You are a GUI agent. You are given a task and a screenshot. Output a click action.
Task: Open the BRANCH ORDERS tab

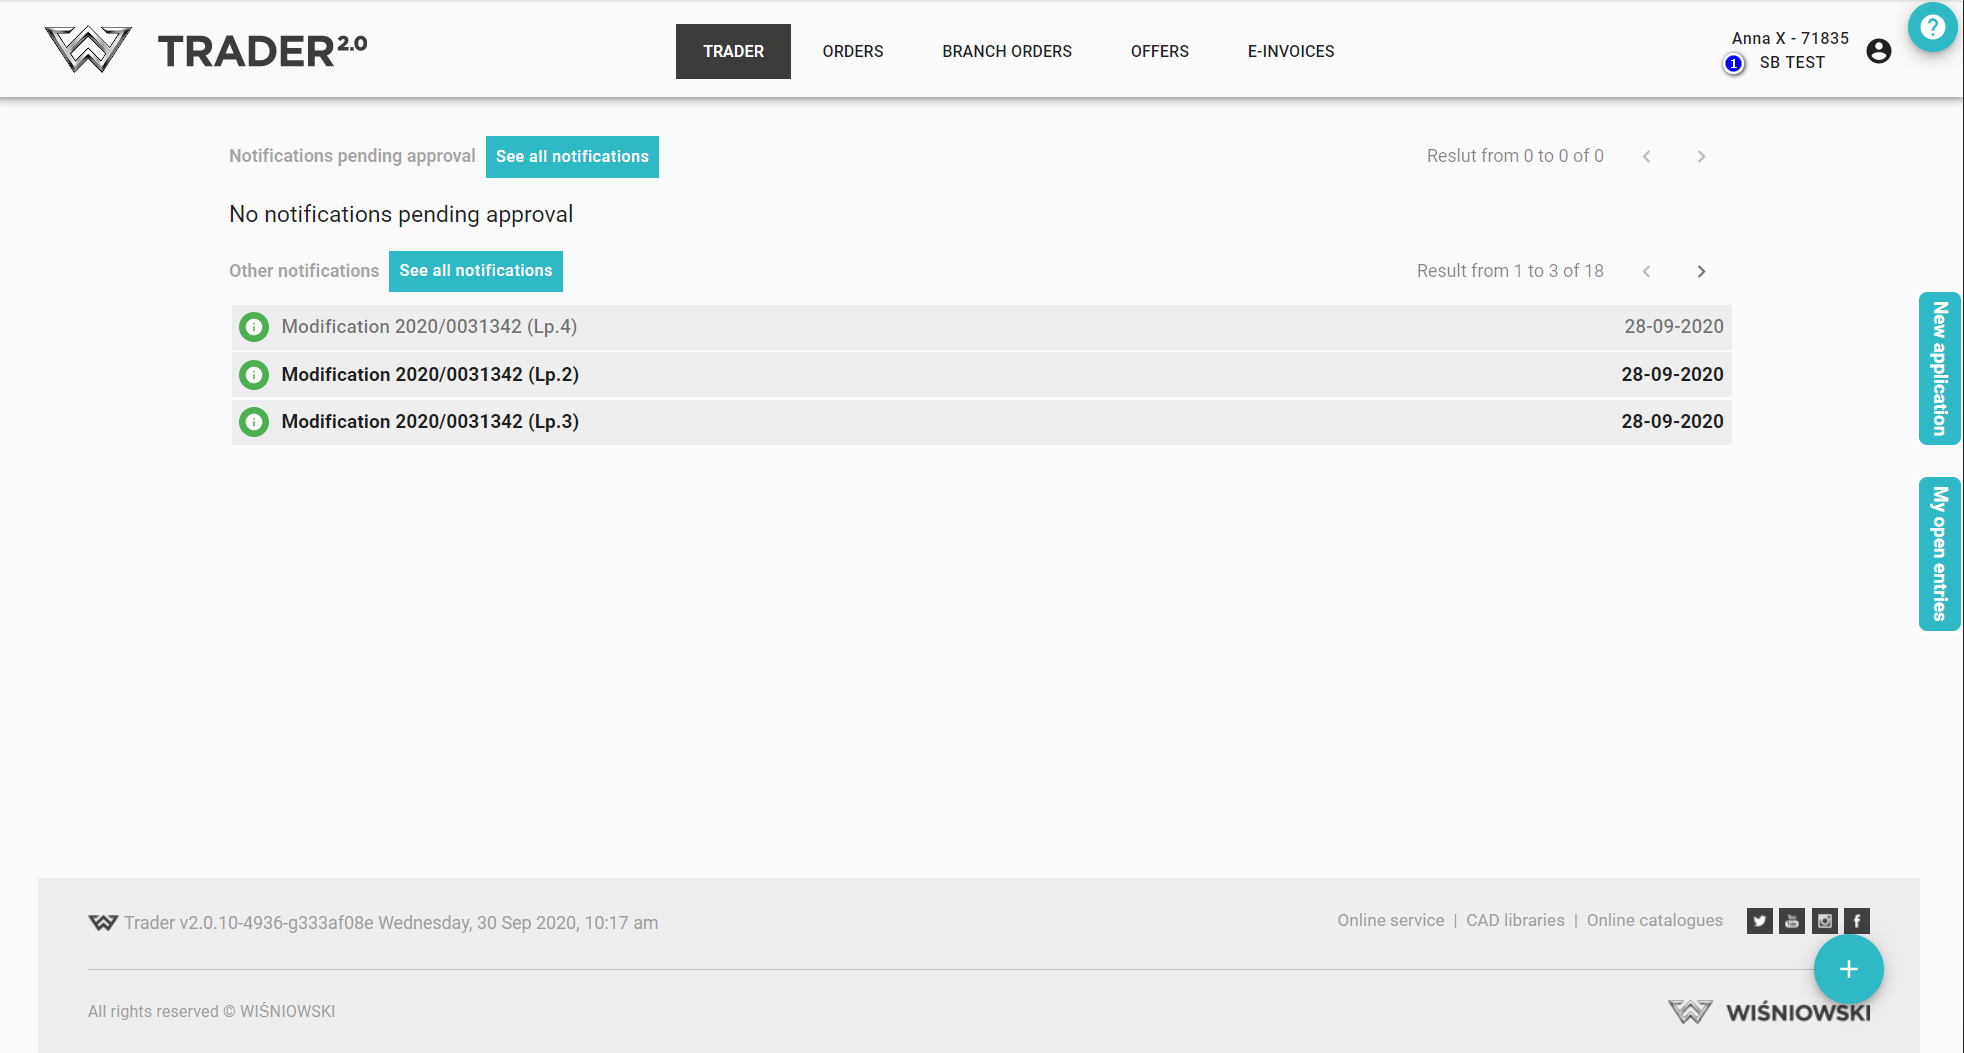[1006, 51]
